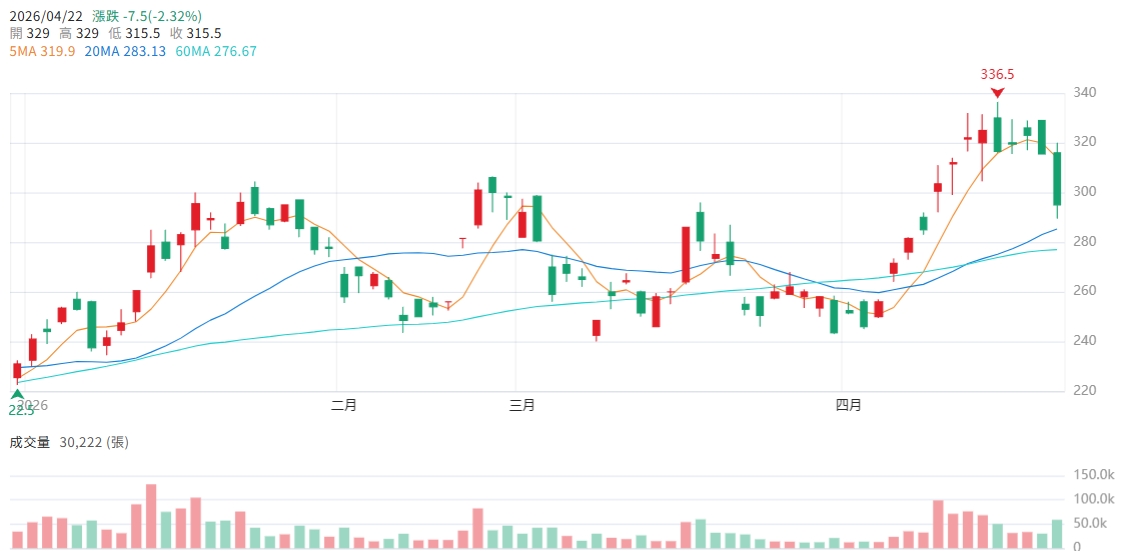Select the 三月 time axis label
The width and height of the screenshot is (1125, 551).
pyautogui.click(x=521, y=406)
